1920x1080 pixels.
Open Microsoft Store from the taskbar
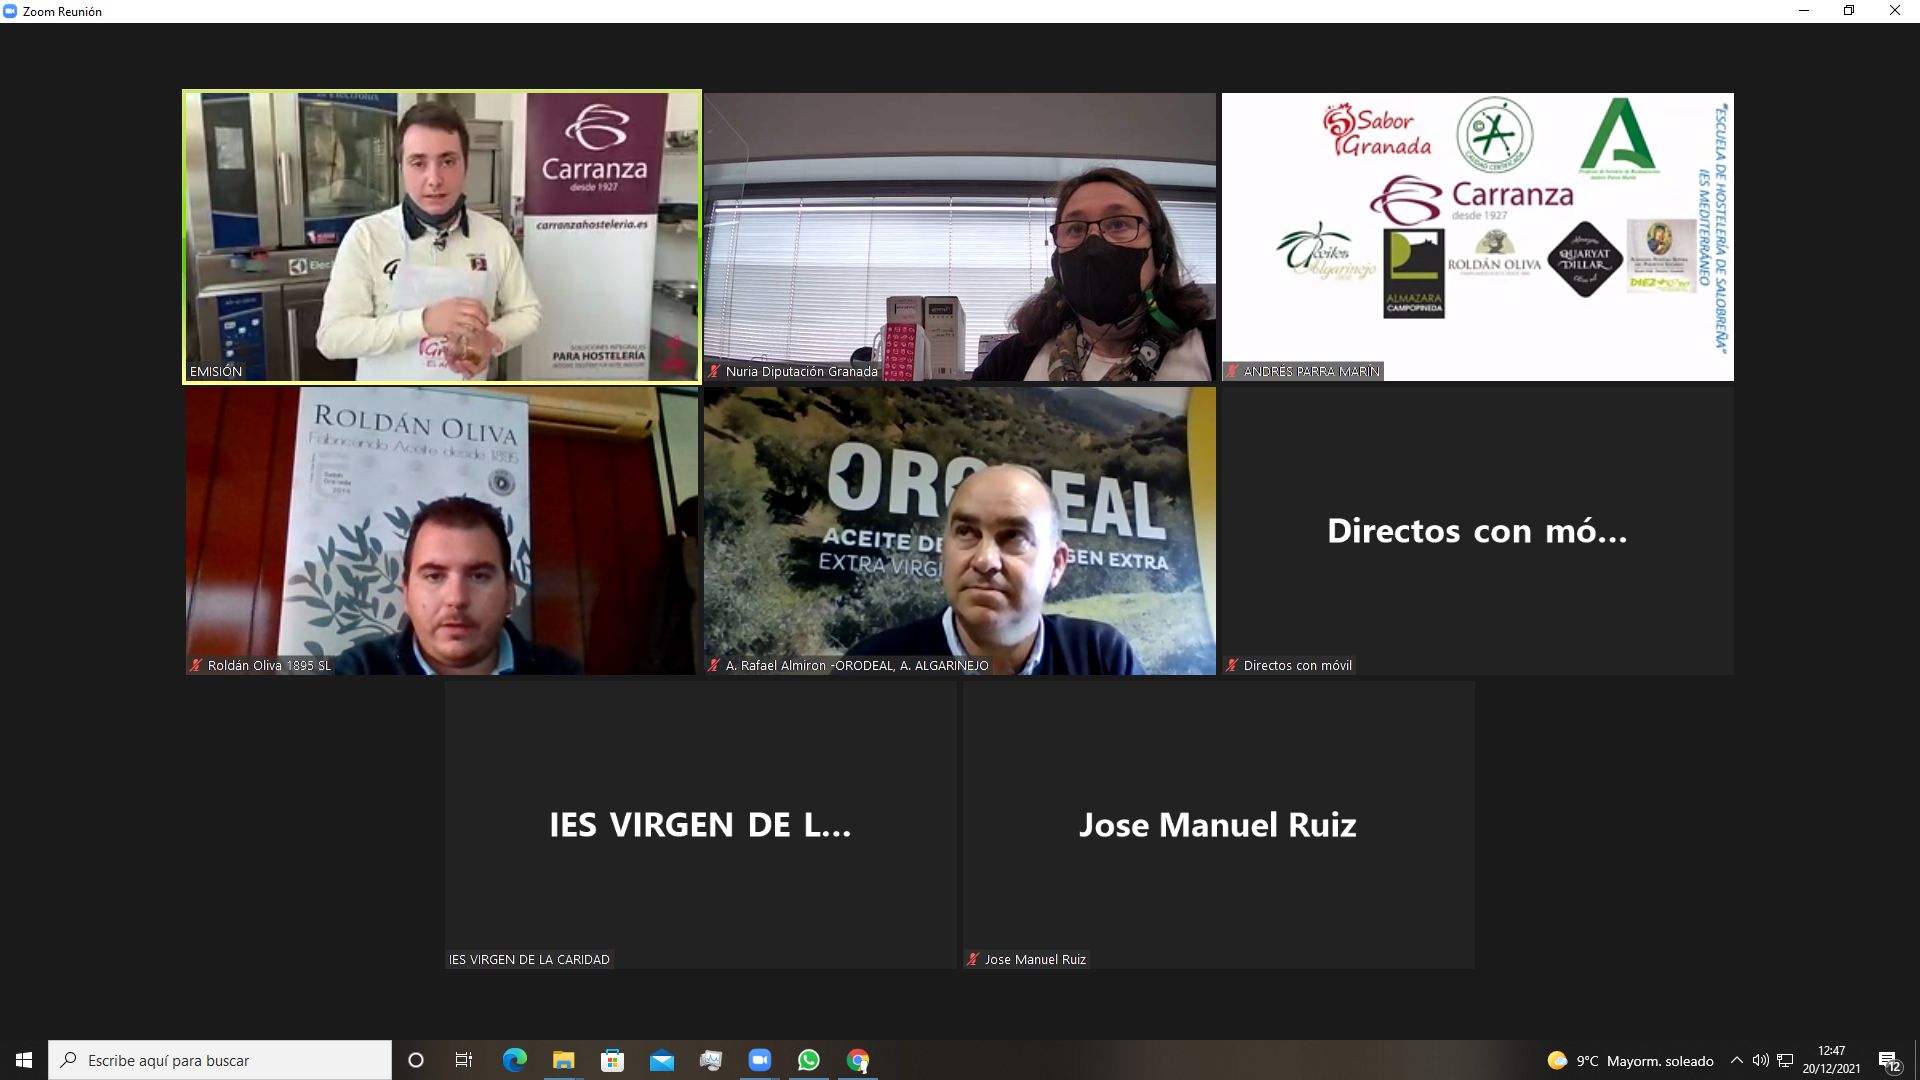pos(612,1060)
